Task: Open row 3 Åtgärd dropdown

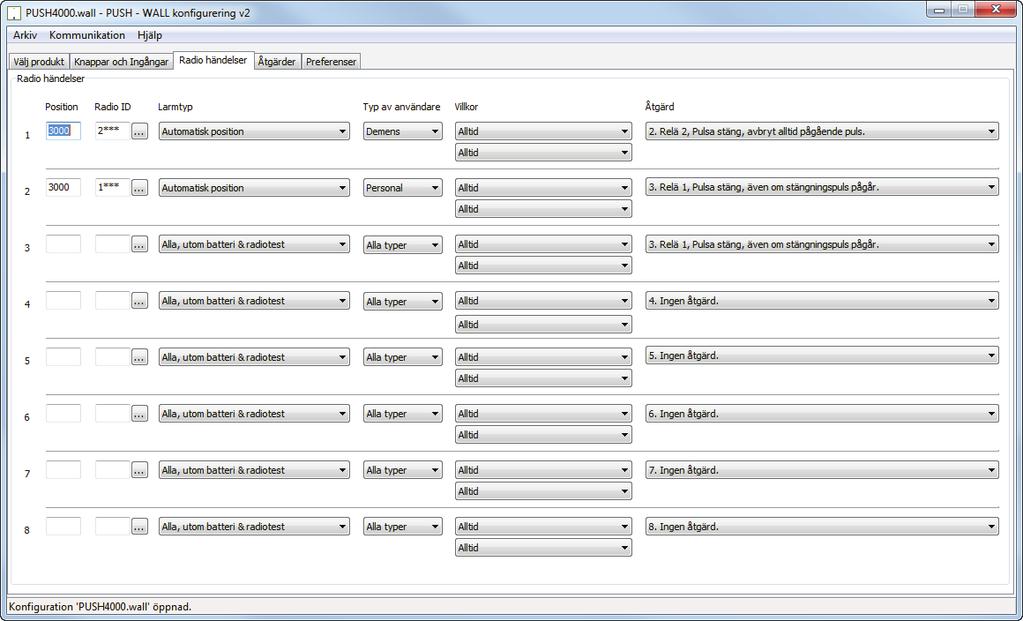Action: 821,245
